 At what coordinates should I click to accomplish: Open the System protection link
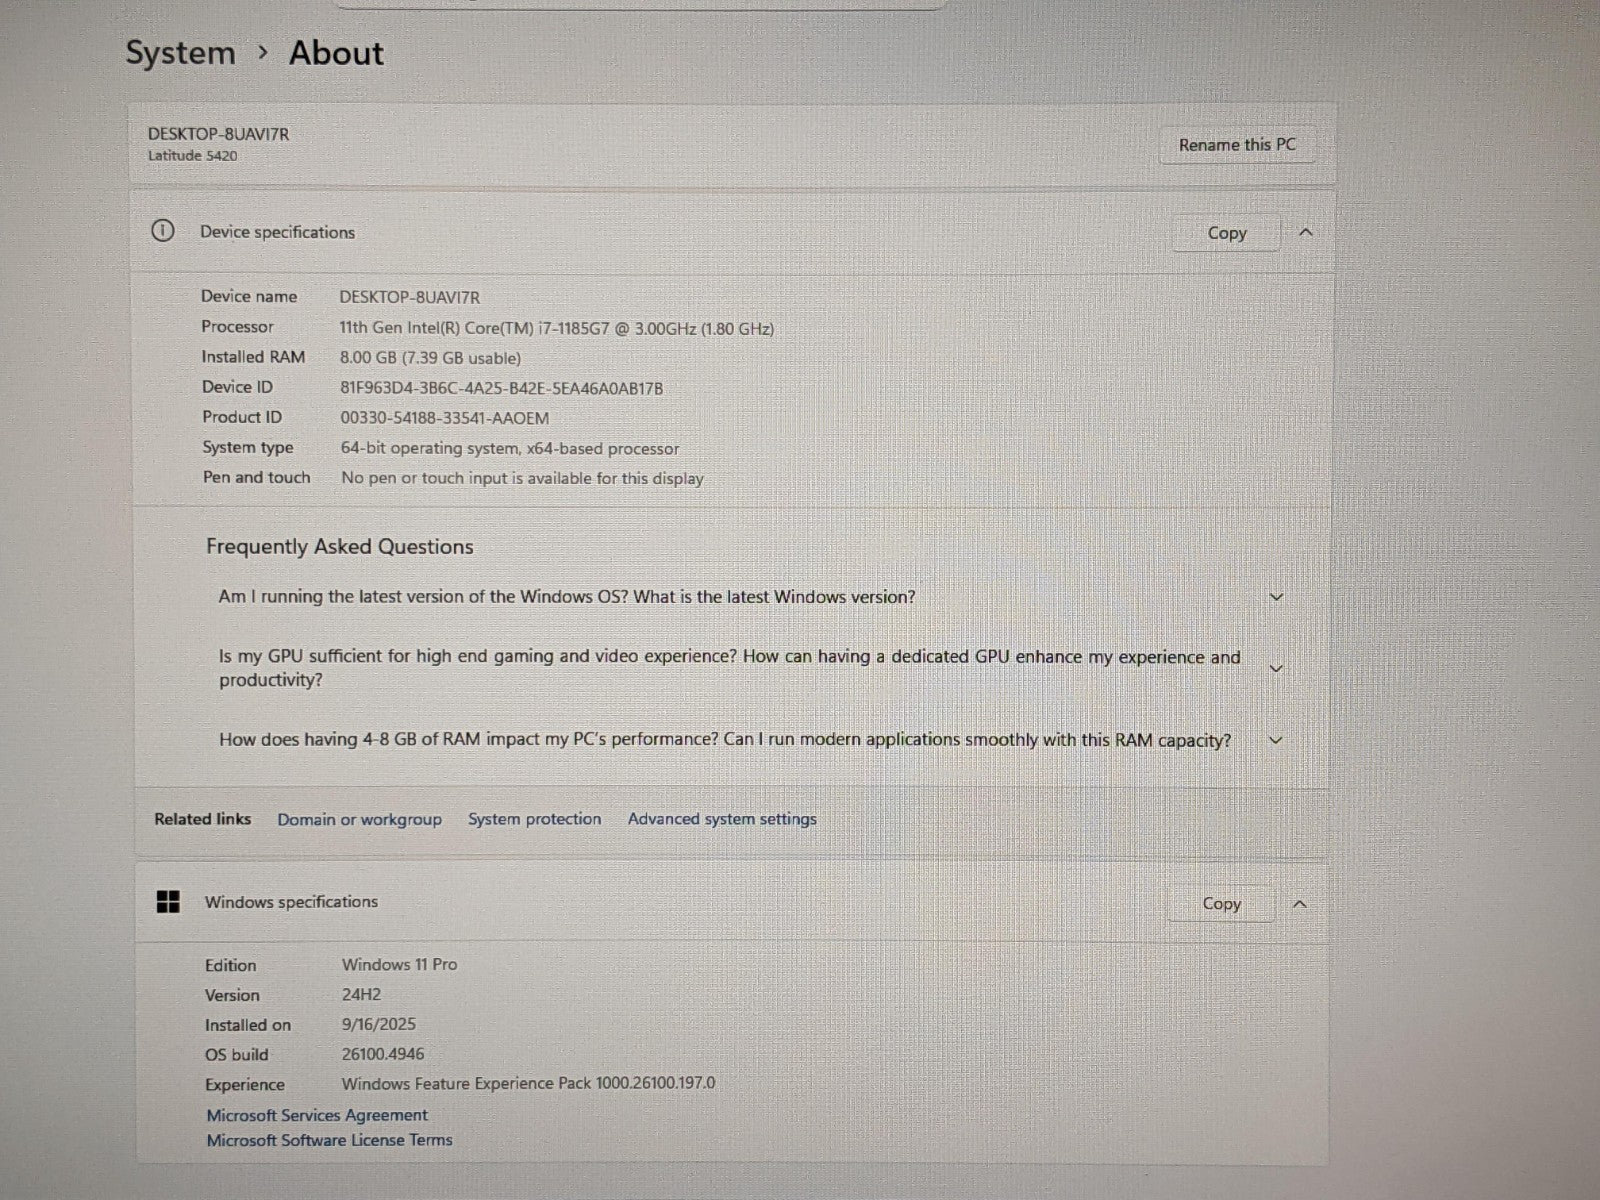point(534,819)
